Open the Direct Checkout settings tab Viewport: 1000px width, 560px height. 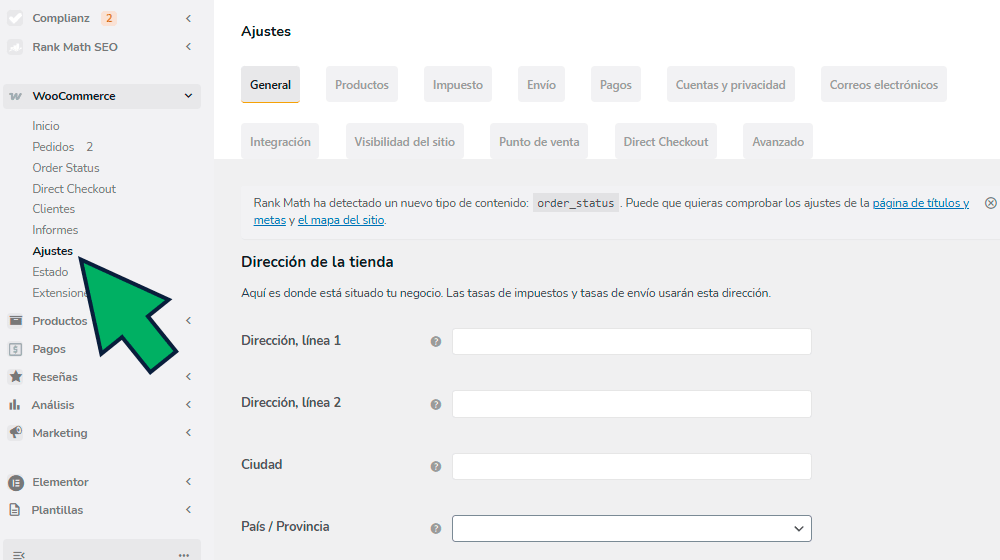(x=666, y=141)
